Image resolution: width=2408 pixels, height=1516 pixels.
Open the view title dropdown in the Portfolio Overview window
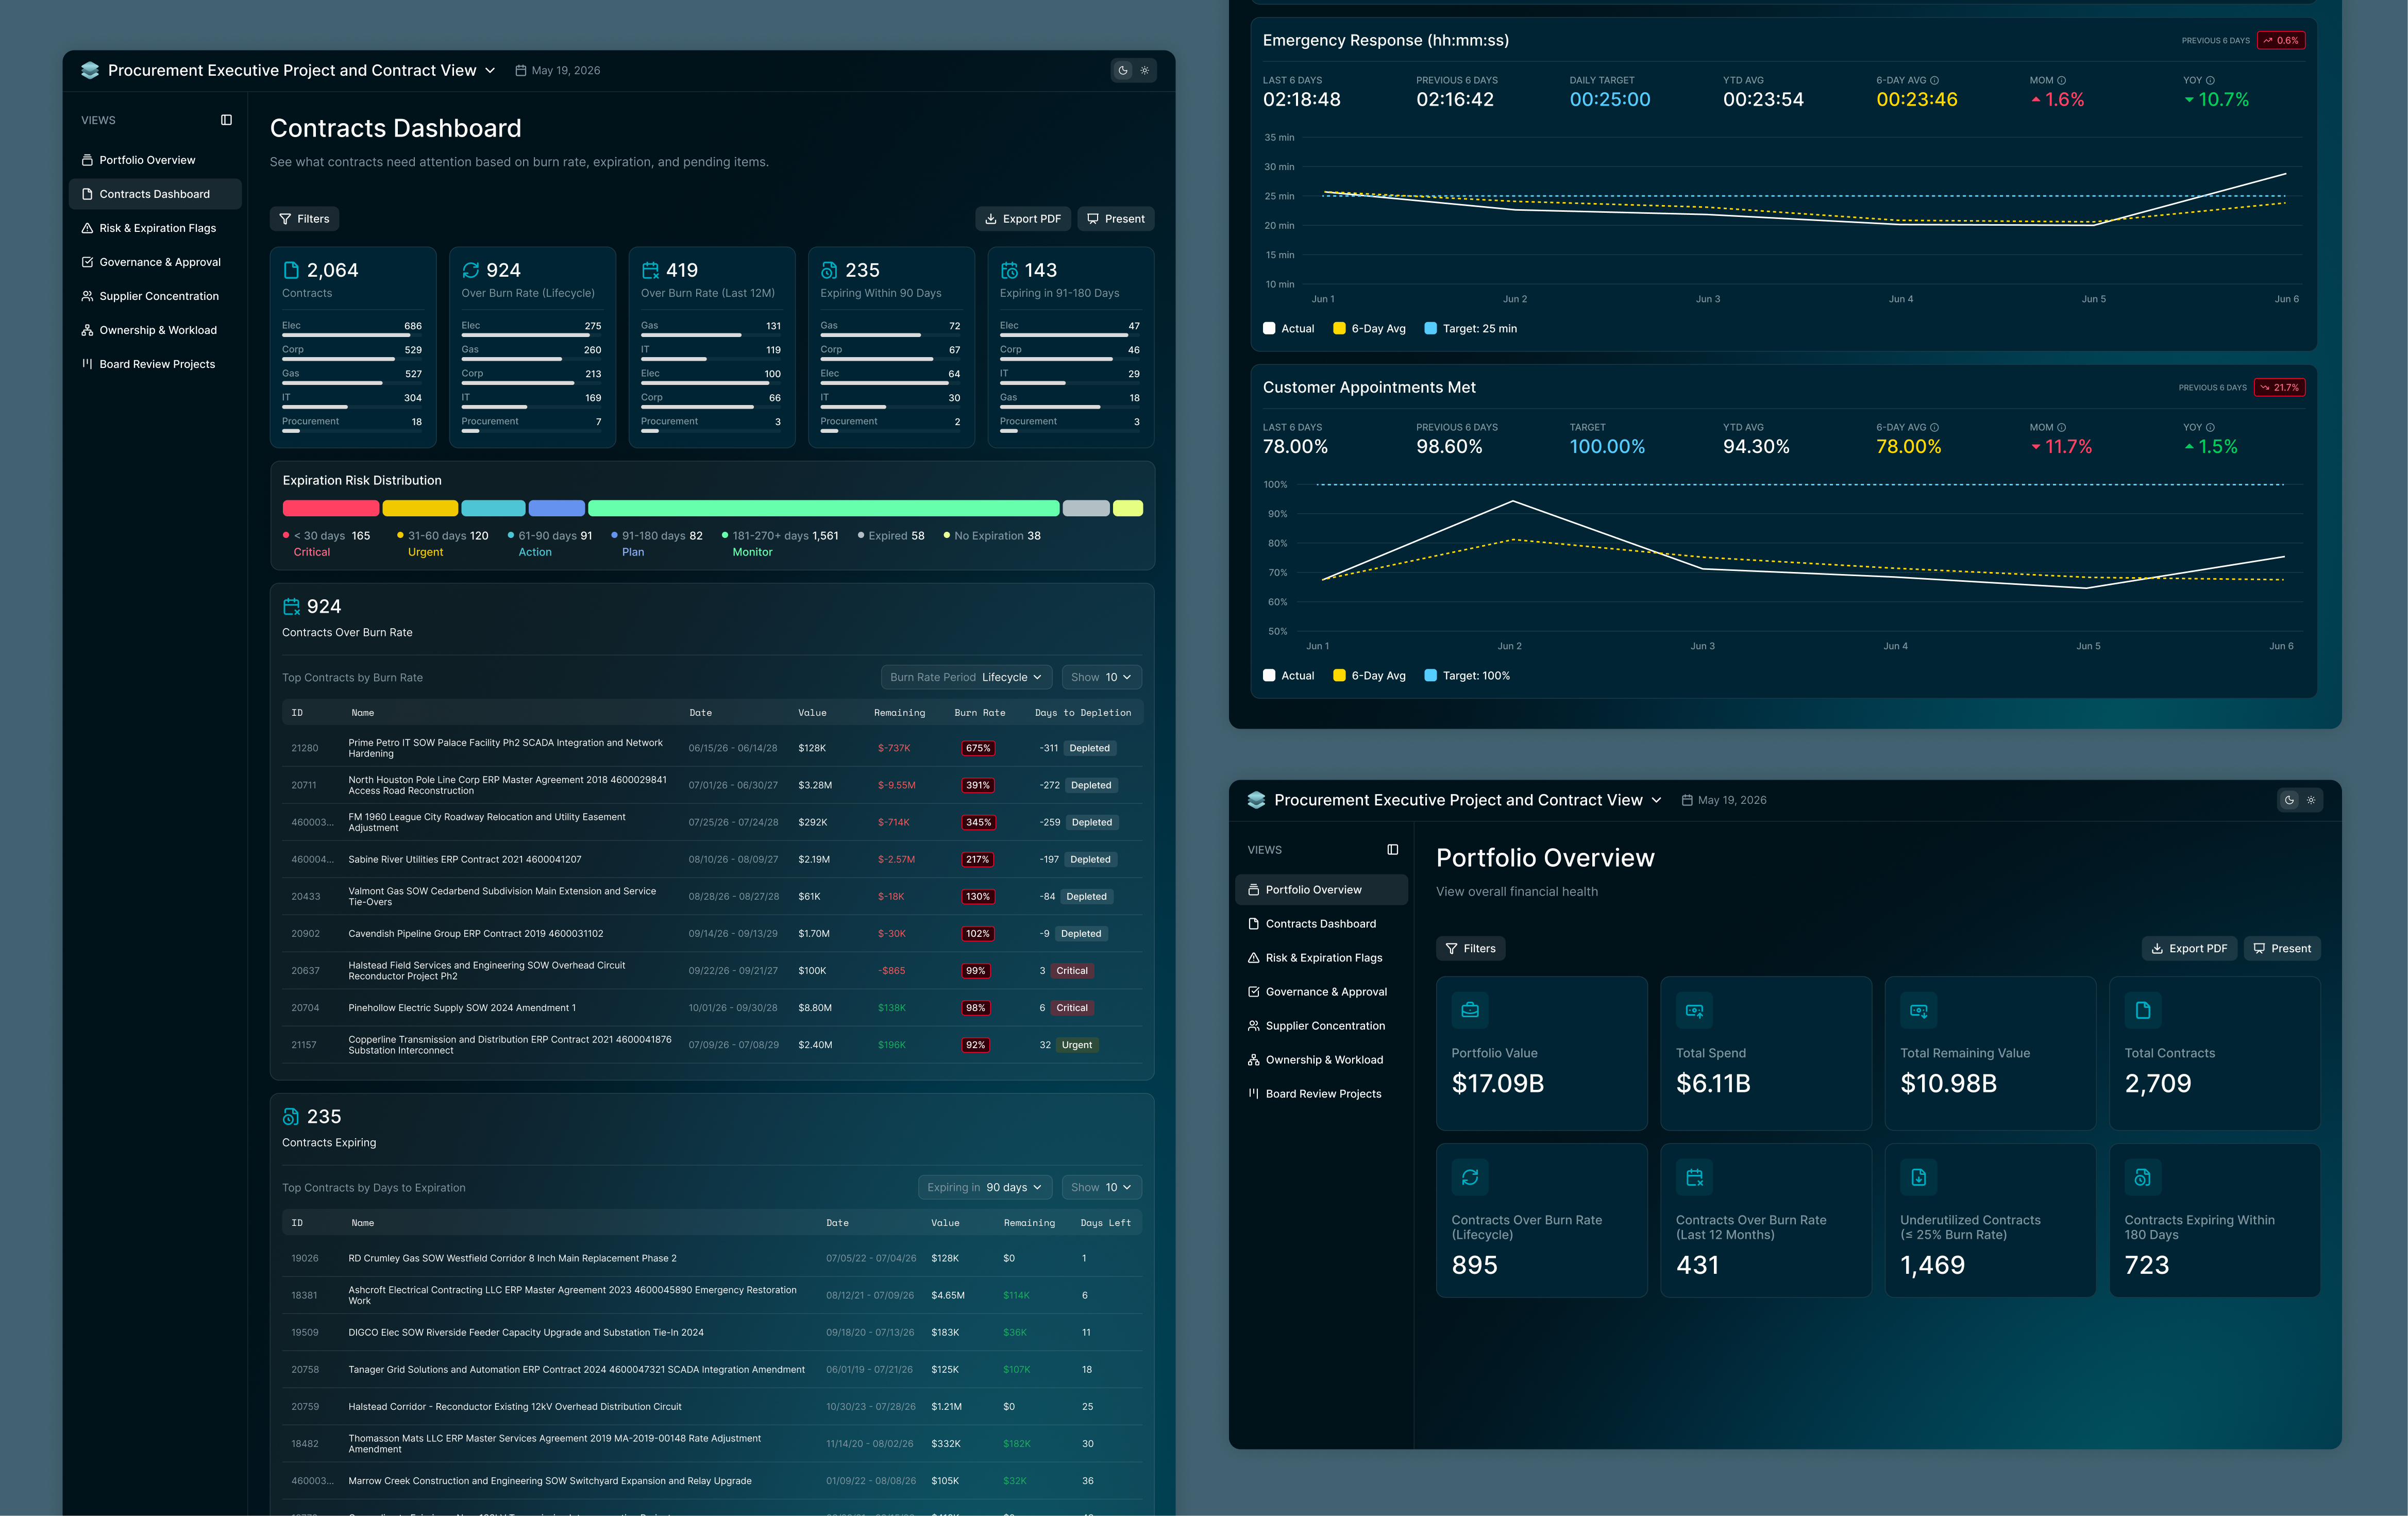[1468, 800]
